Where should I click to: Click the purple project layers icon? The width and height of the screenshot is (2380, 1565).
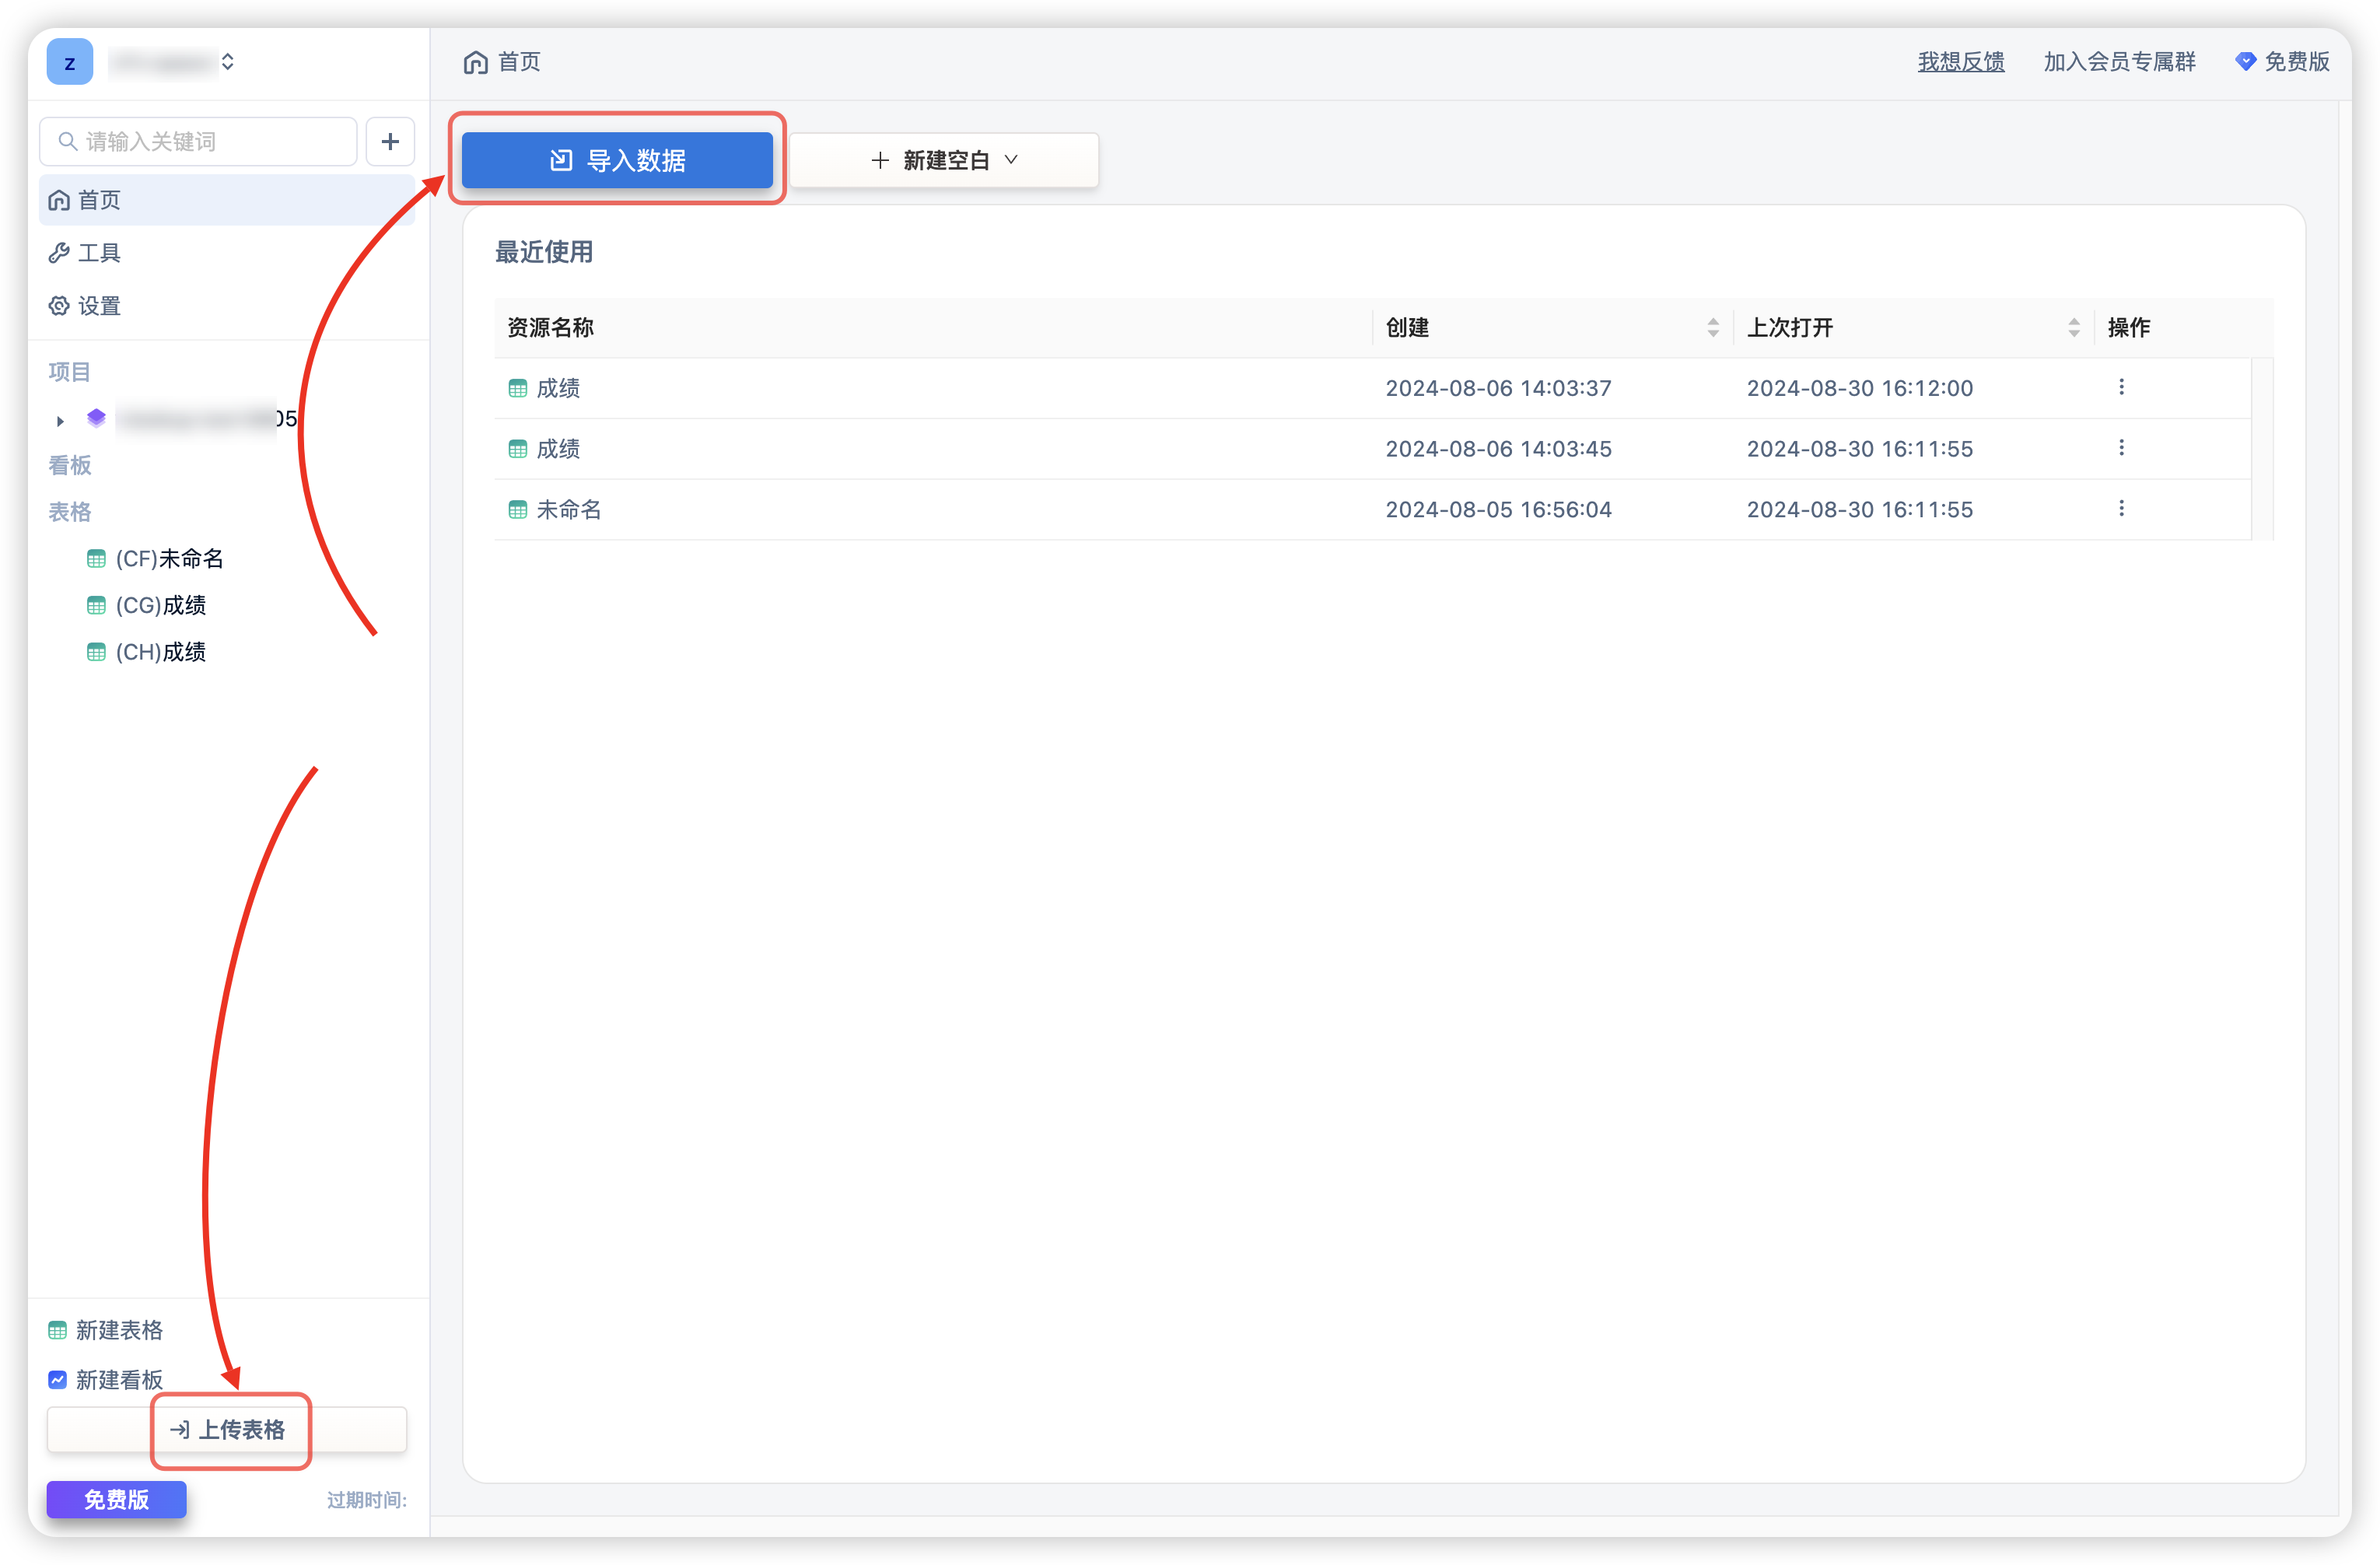(96, 418)
